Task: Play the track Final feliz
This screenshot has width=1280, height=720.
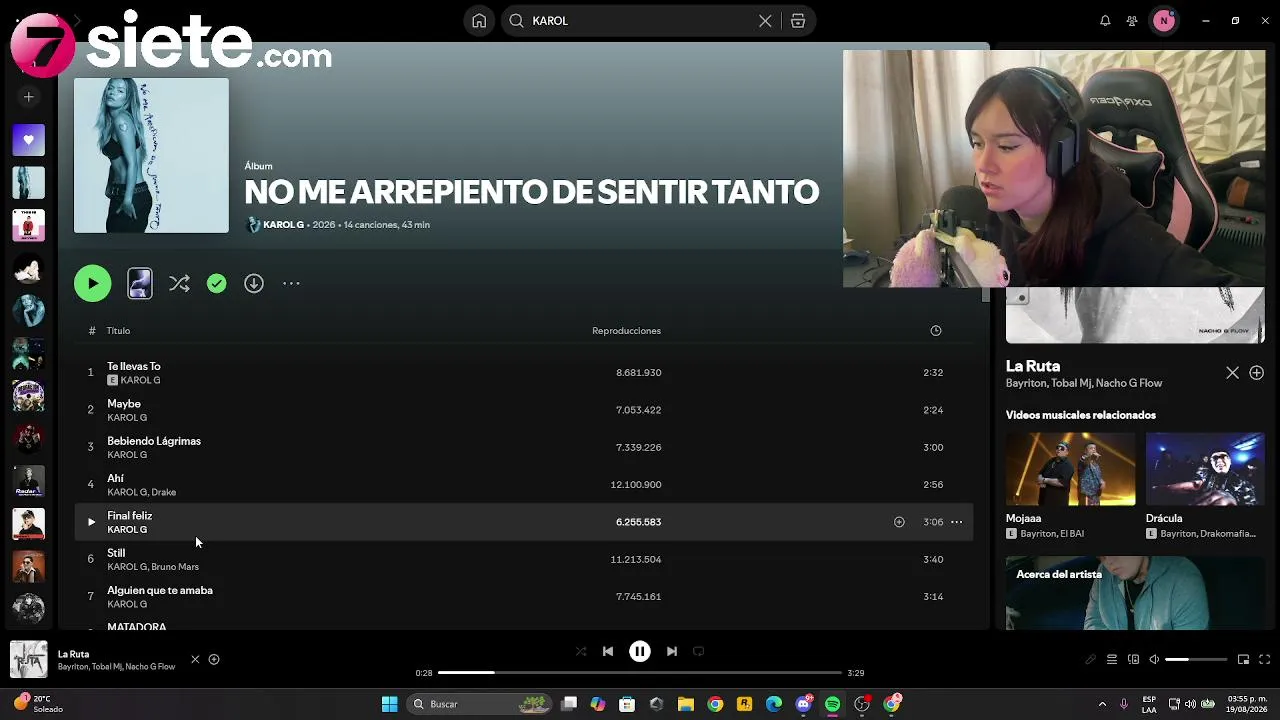Action: coord(91,522)
